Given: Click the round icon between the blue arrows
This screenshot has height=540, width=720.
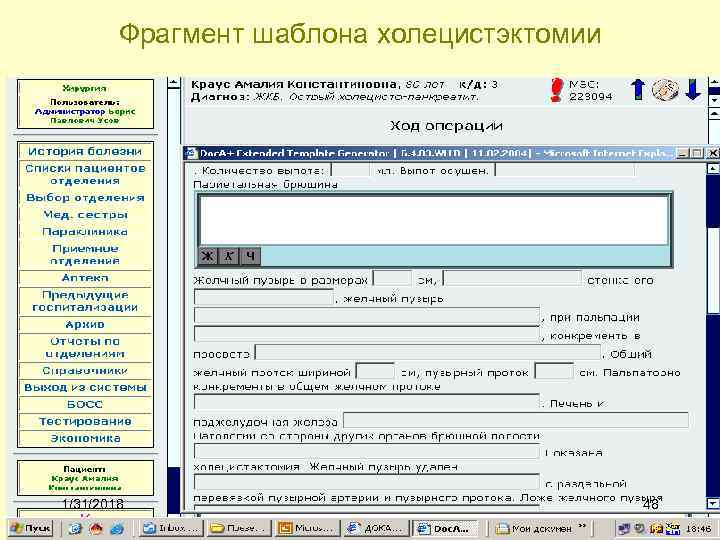Looking at the screenshot, I should pyautogui.click(x=665, y=90).
